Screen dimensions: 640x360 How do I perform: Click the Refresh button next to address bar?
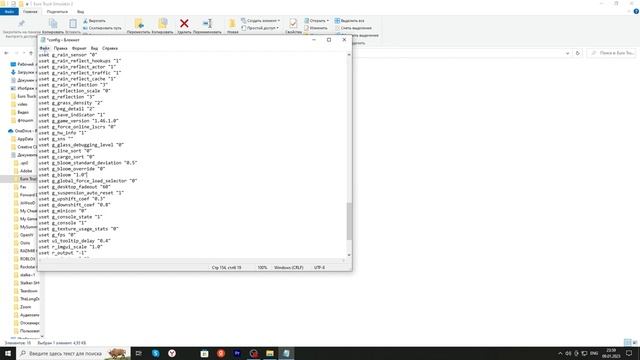578,53
